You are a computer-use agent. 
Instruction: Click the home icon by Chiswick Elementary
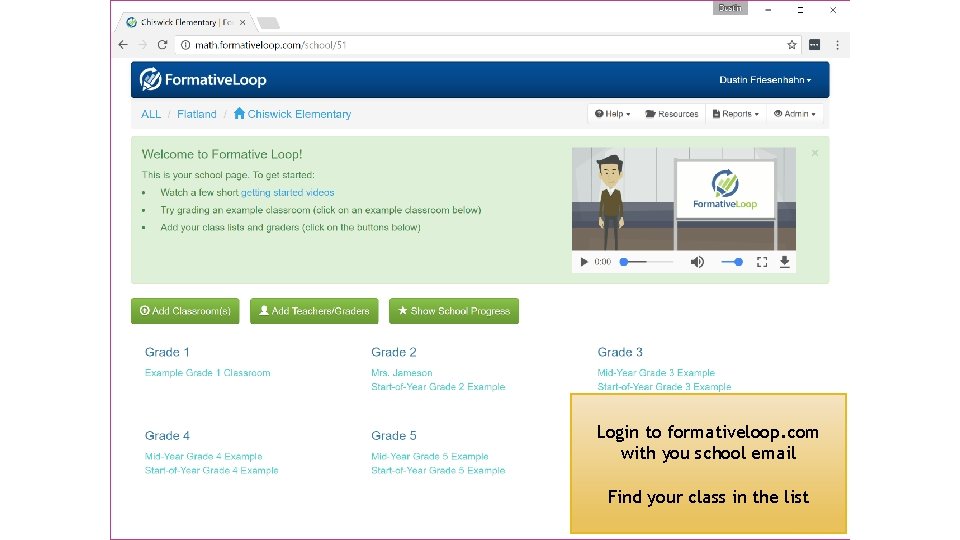[239, 113]
